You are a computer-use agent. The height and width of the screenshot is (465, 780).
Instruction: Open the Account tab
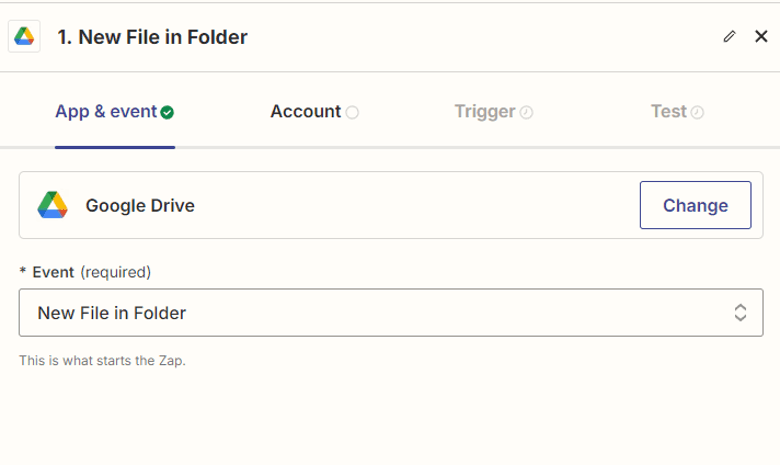(x=305, y=111)
